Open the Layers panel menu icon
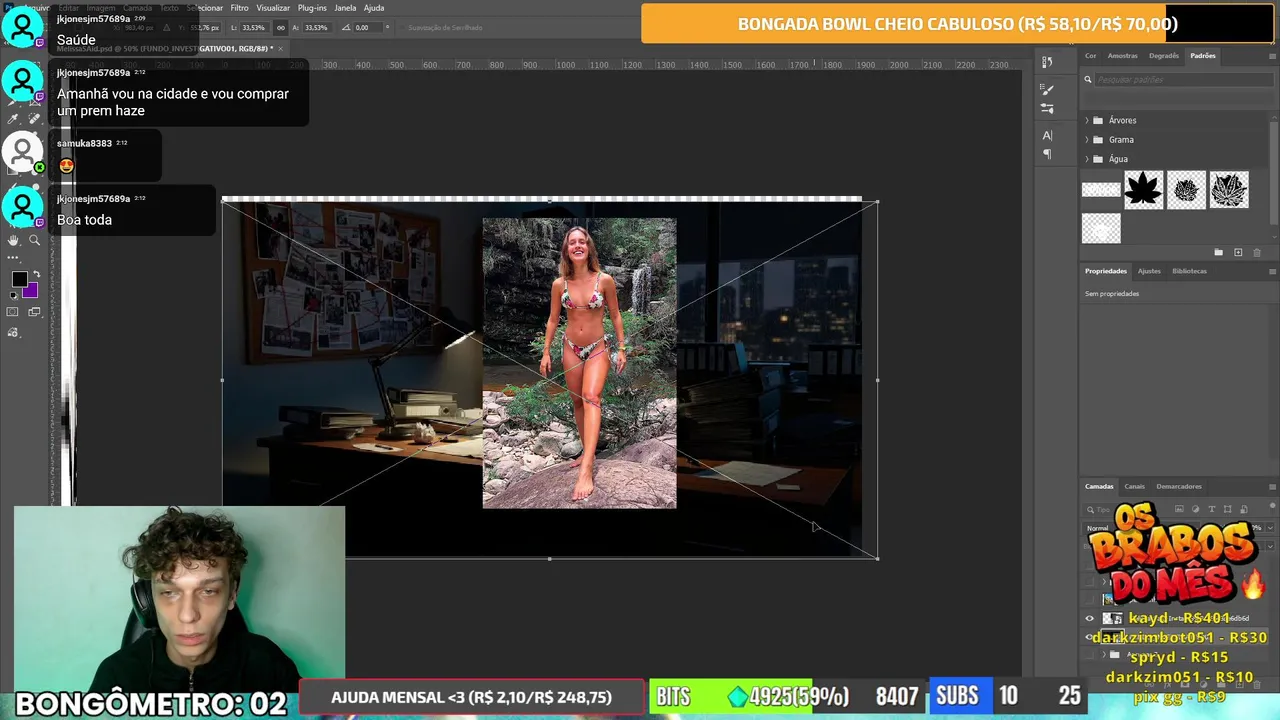This screenshot has width=1280, height=720. (x=1272, y=486)
